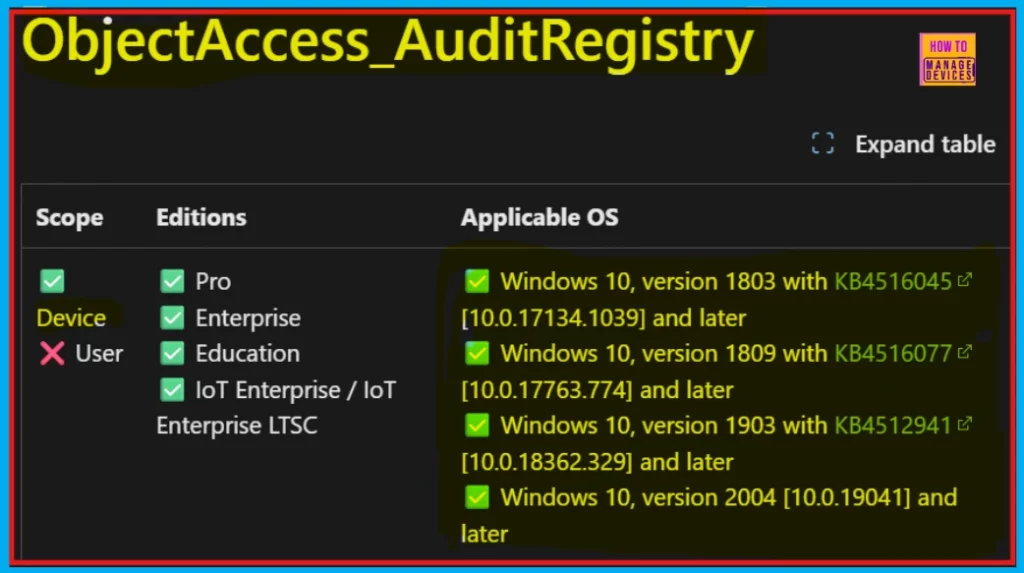Click the Enterprise edition text

point(248,318)
